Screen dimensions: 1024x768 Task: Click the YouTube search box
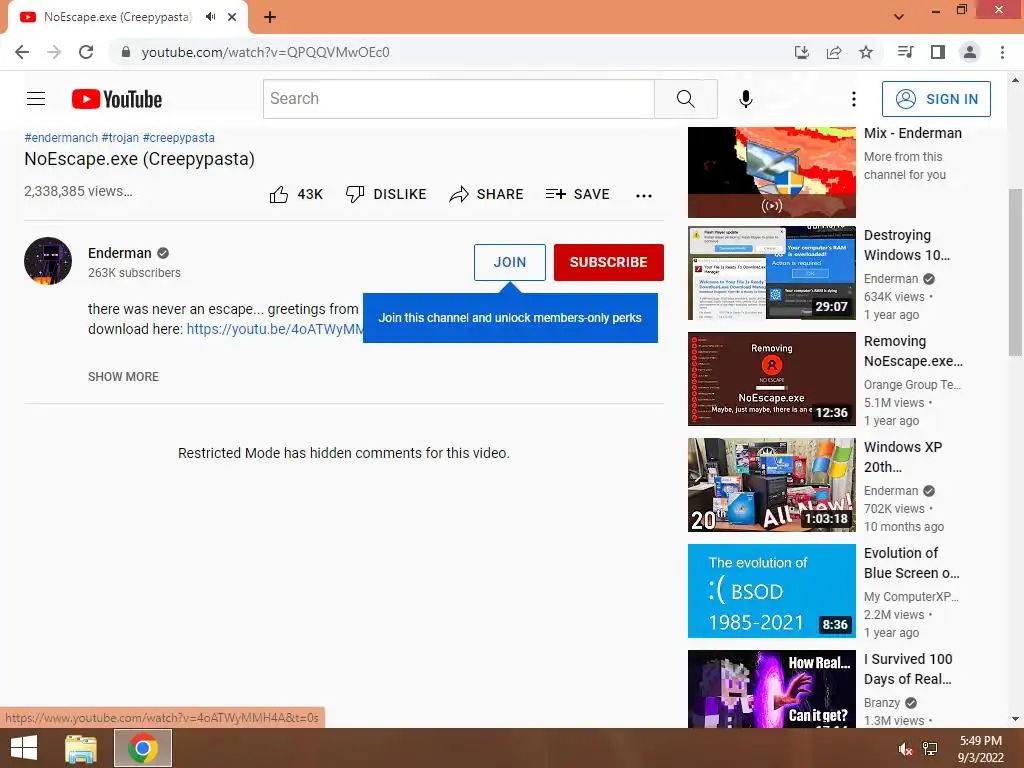(458, 99)
